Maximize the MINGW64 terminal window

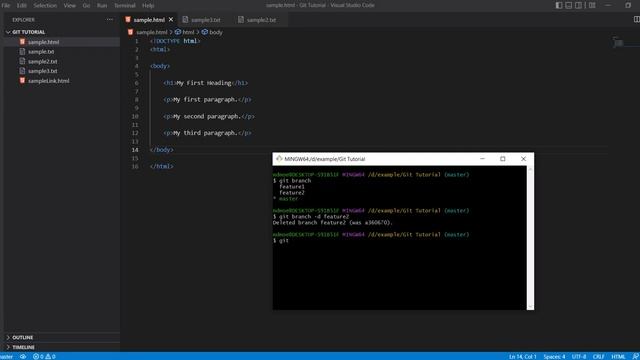click(x=502, y=159)
